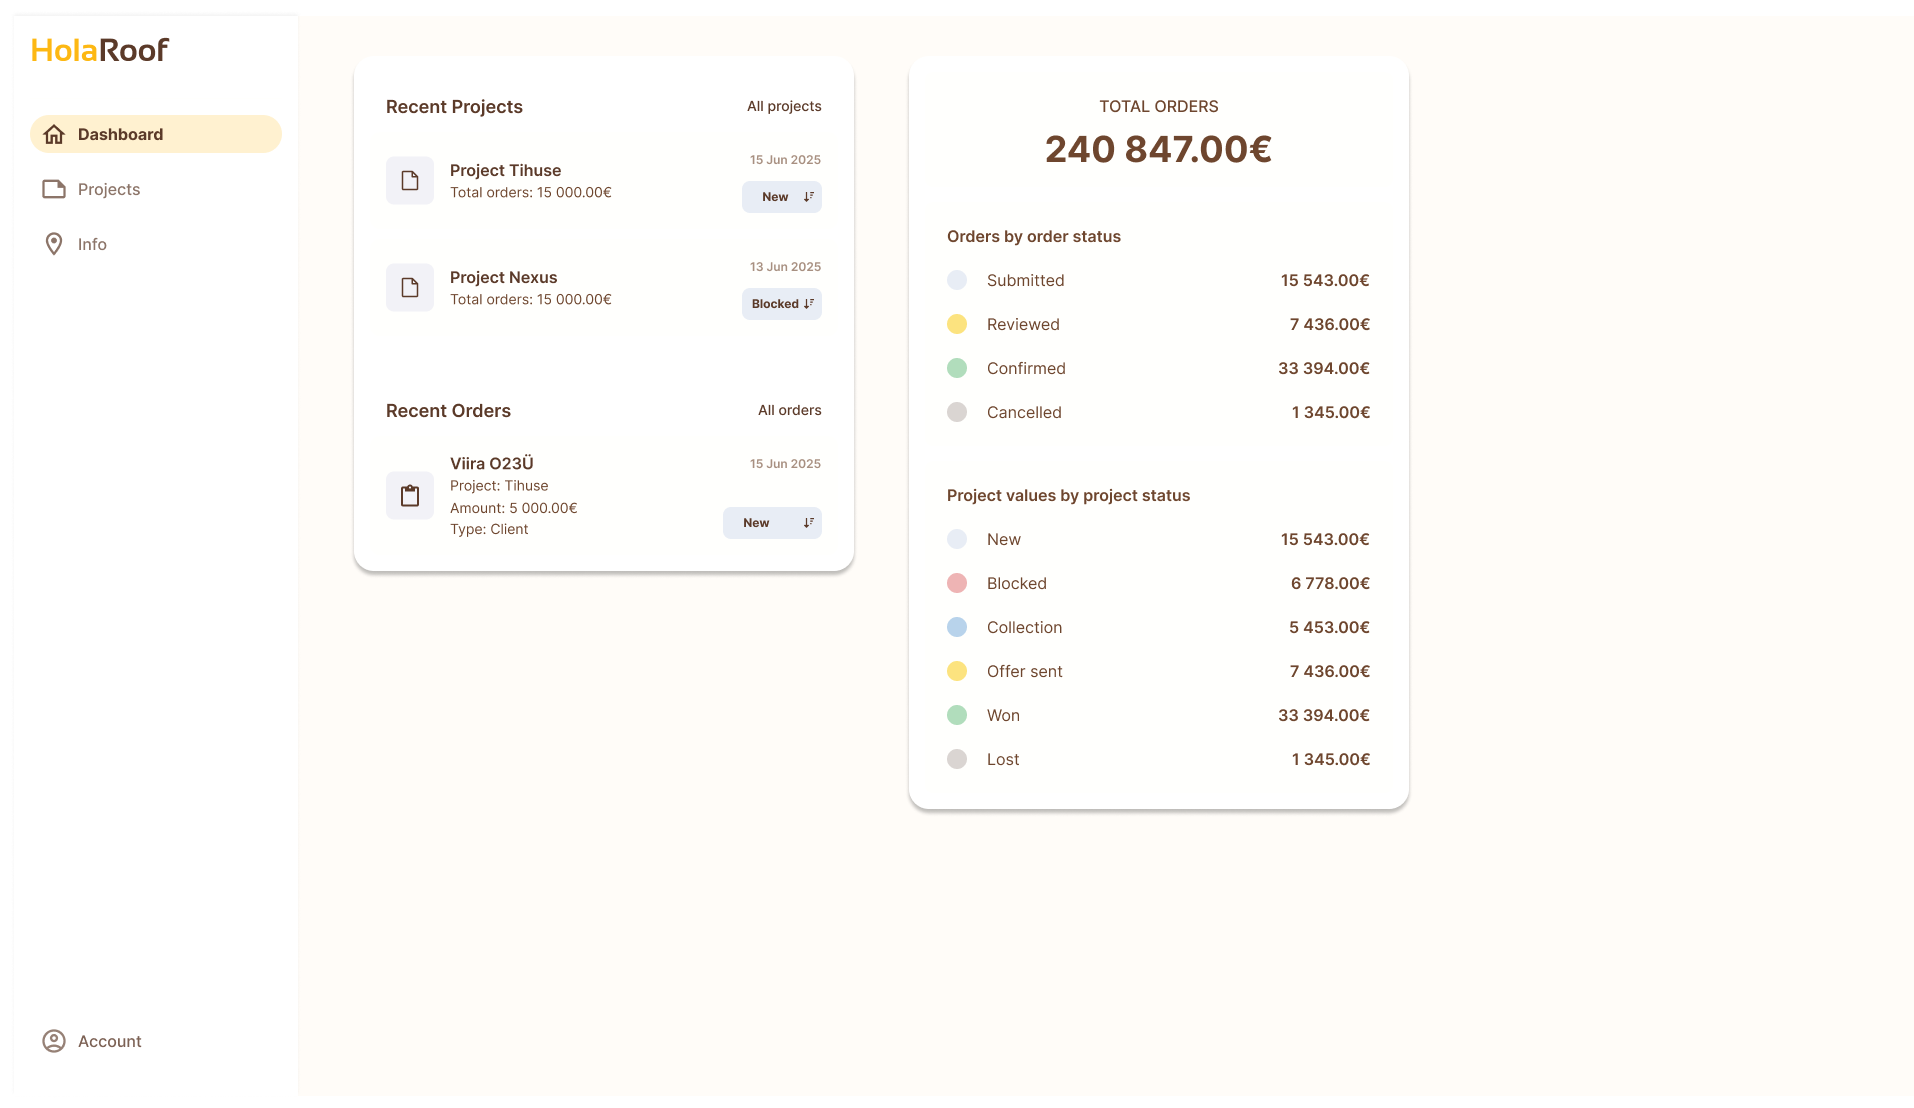Click the green Confirmed status dot

[957, 368]
